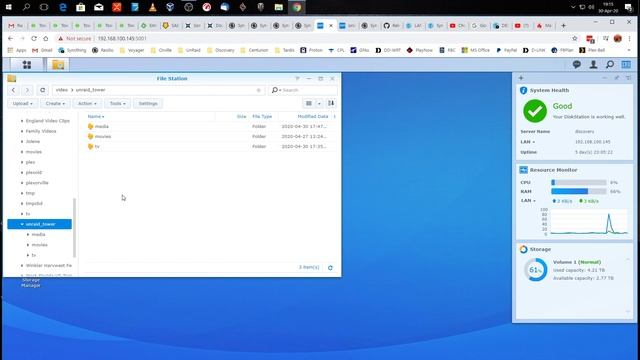Select plexold tree folder

click(x=33, y=173)
